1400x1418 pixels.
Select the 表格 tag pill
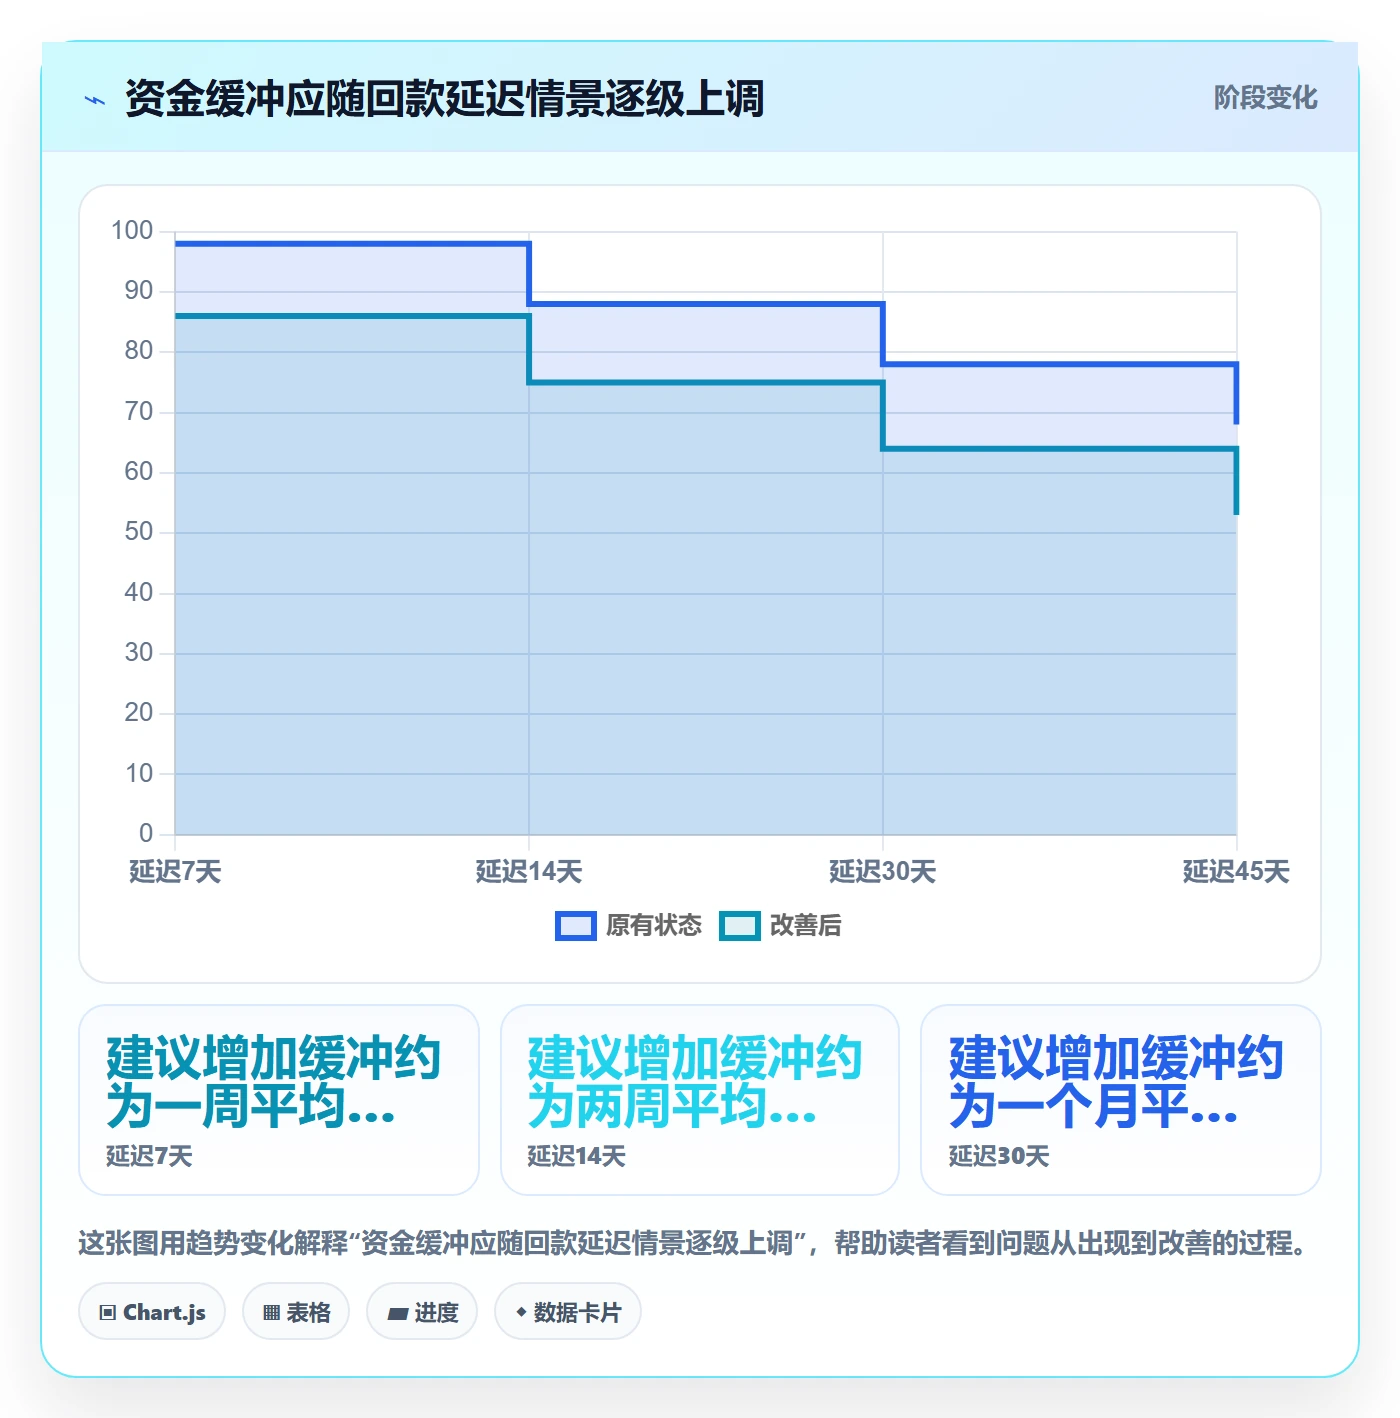pyautogui.click(x=296, y=1312)
